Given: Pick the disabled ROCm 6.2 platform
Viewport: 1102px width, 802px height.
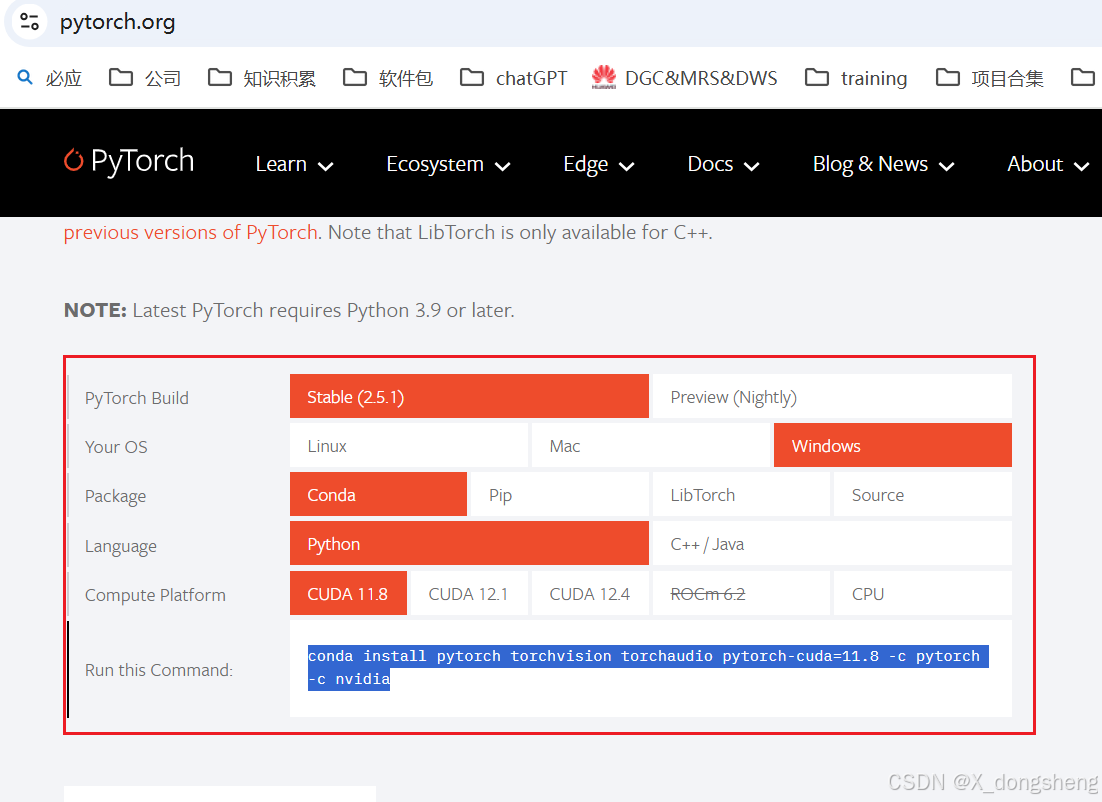Looking at the screenshot, I should [x=741, y=593].
